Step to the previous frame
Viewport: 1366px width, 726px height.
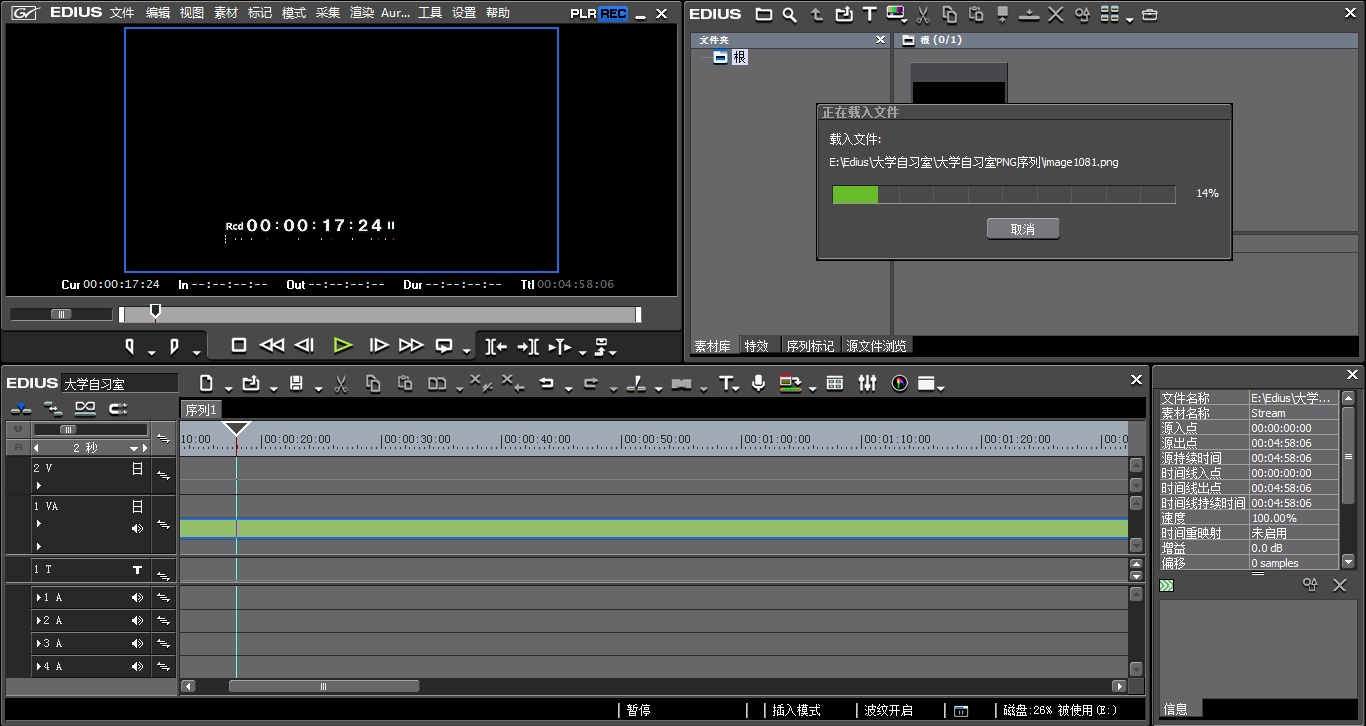[x=305, y=345]
